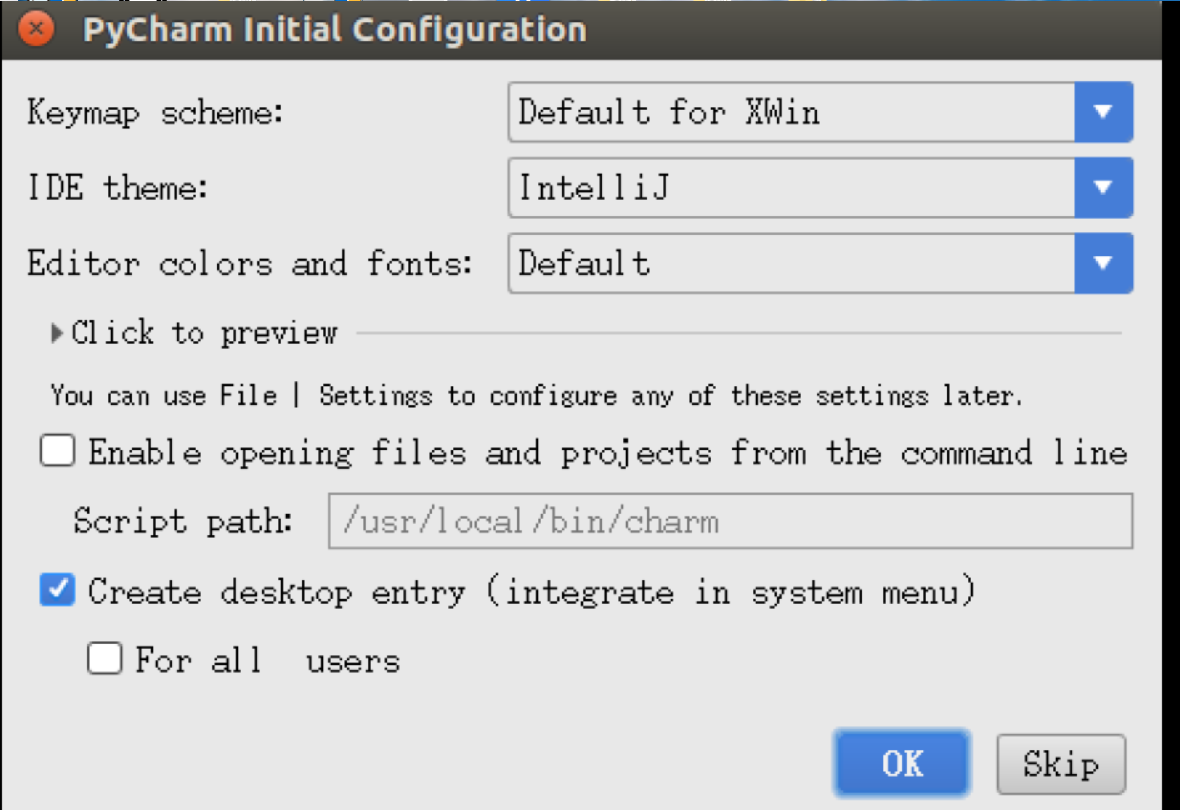Skip the initial configuration

1061,764
